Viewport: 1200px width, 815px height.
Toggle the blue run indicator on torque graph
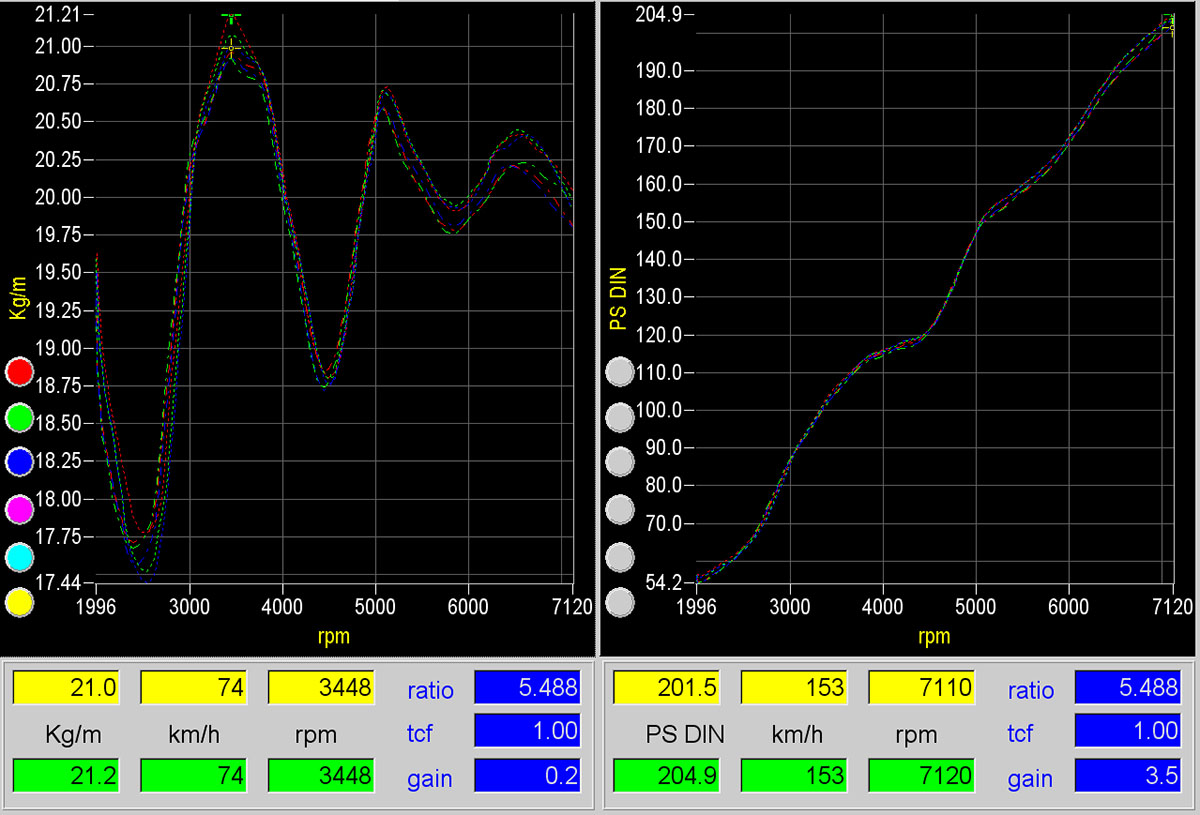[x=20, y=464]
